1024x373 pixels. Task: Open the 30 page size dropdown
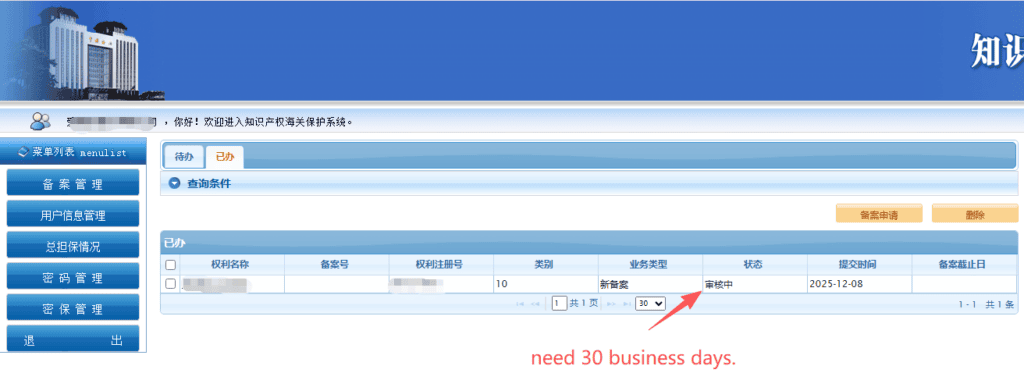[650, 303]
